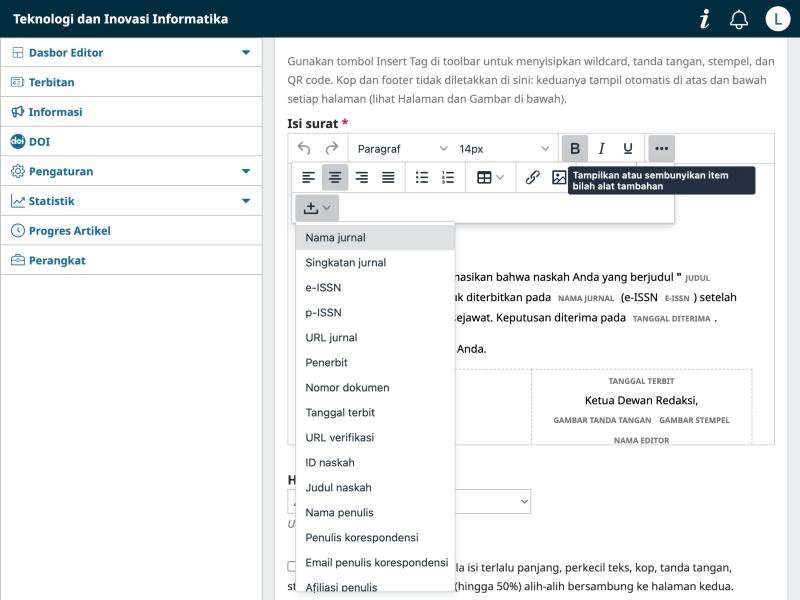This screenshot has width=800, height=600.
Task: Expand the Pengaturan submenu arrow
Action: click(246, 171)
